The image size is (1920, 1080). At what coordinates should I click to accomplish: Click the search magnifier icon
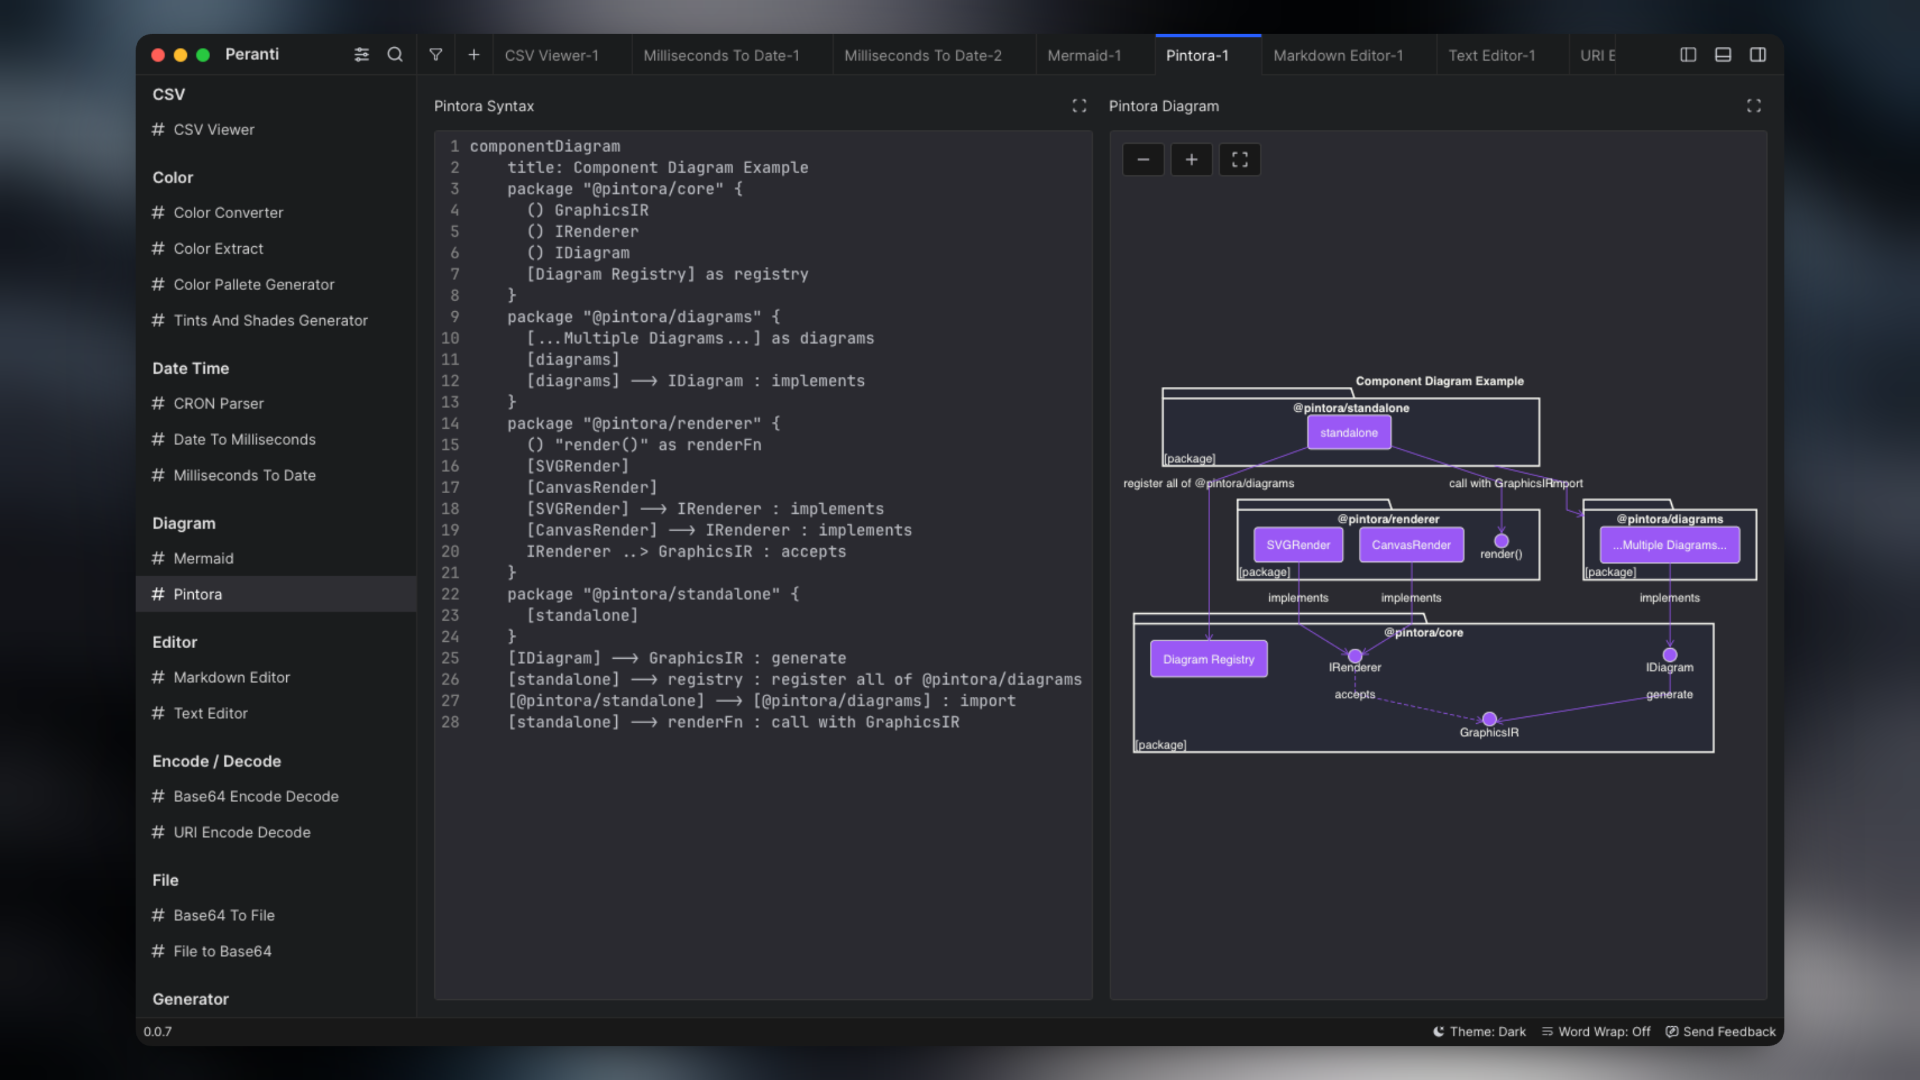pyautogui.click(x=395, y=55)
